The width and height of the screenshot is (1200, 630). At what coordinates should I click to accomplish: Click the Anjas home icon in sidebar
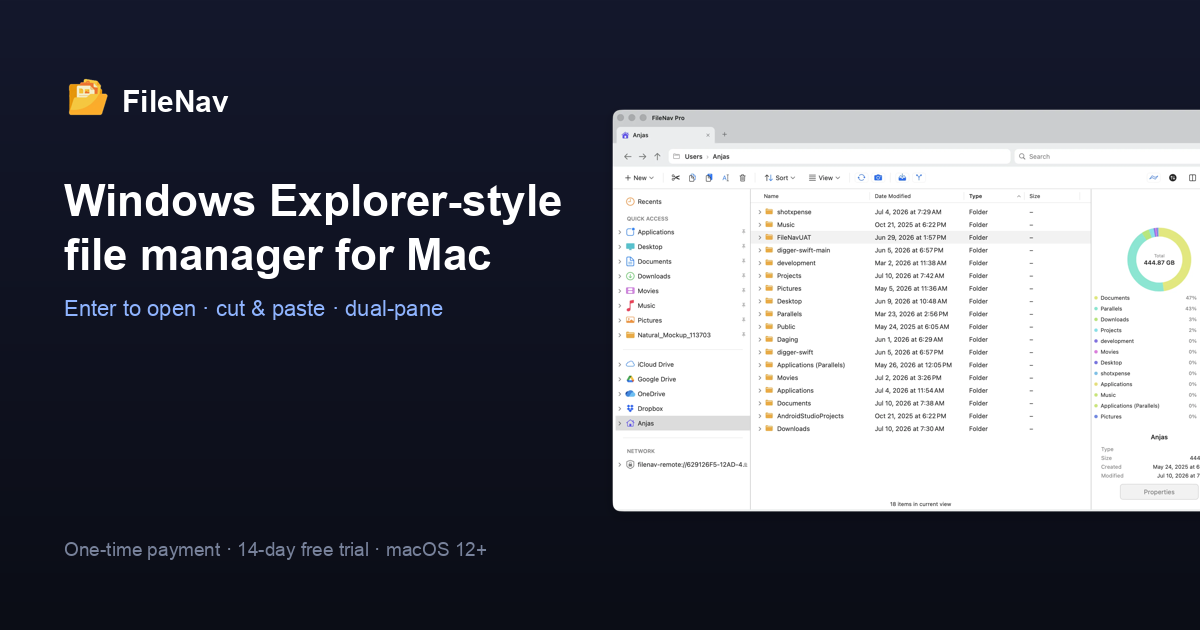pyautogui.click(x=630, y=423)
